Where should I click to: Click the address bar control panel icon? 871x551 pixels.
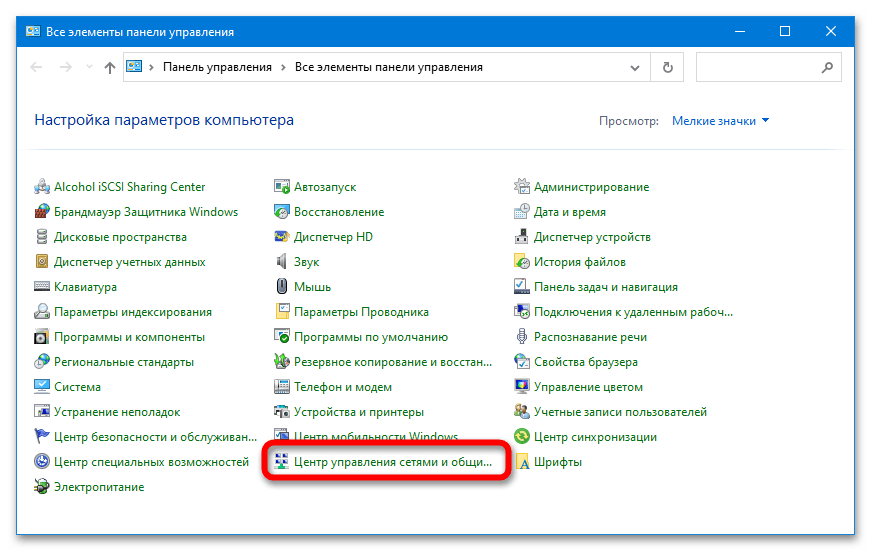[x=134, y=67]
